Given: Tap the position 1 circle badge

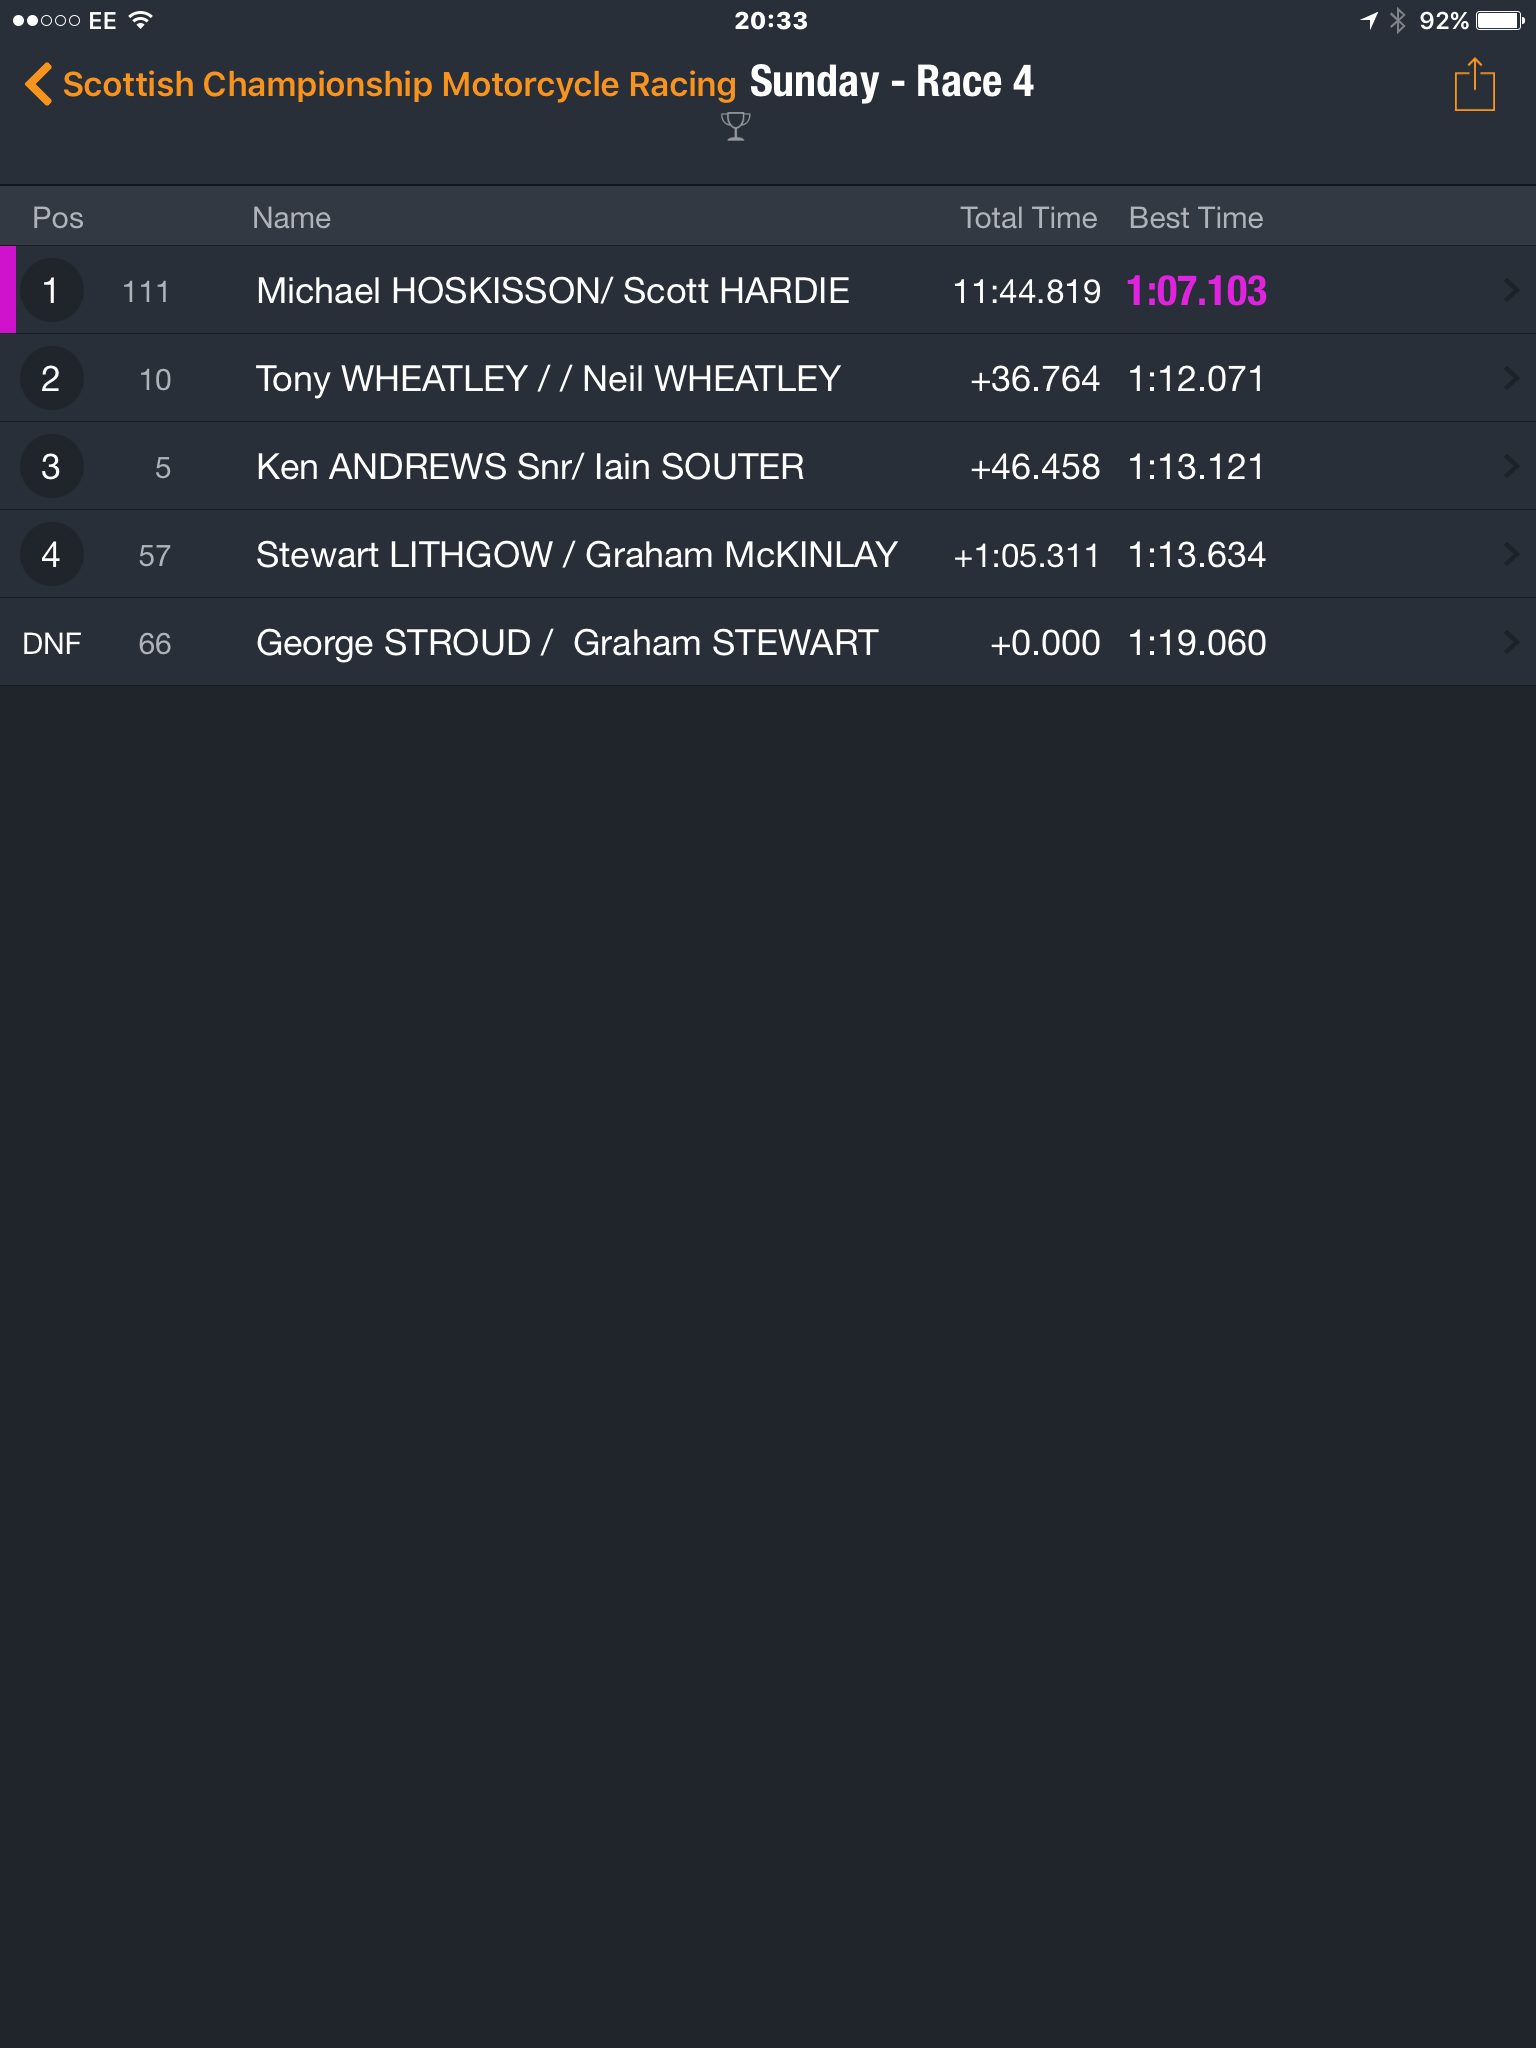Looking at the screenshot, I should (x=51, y=291).
